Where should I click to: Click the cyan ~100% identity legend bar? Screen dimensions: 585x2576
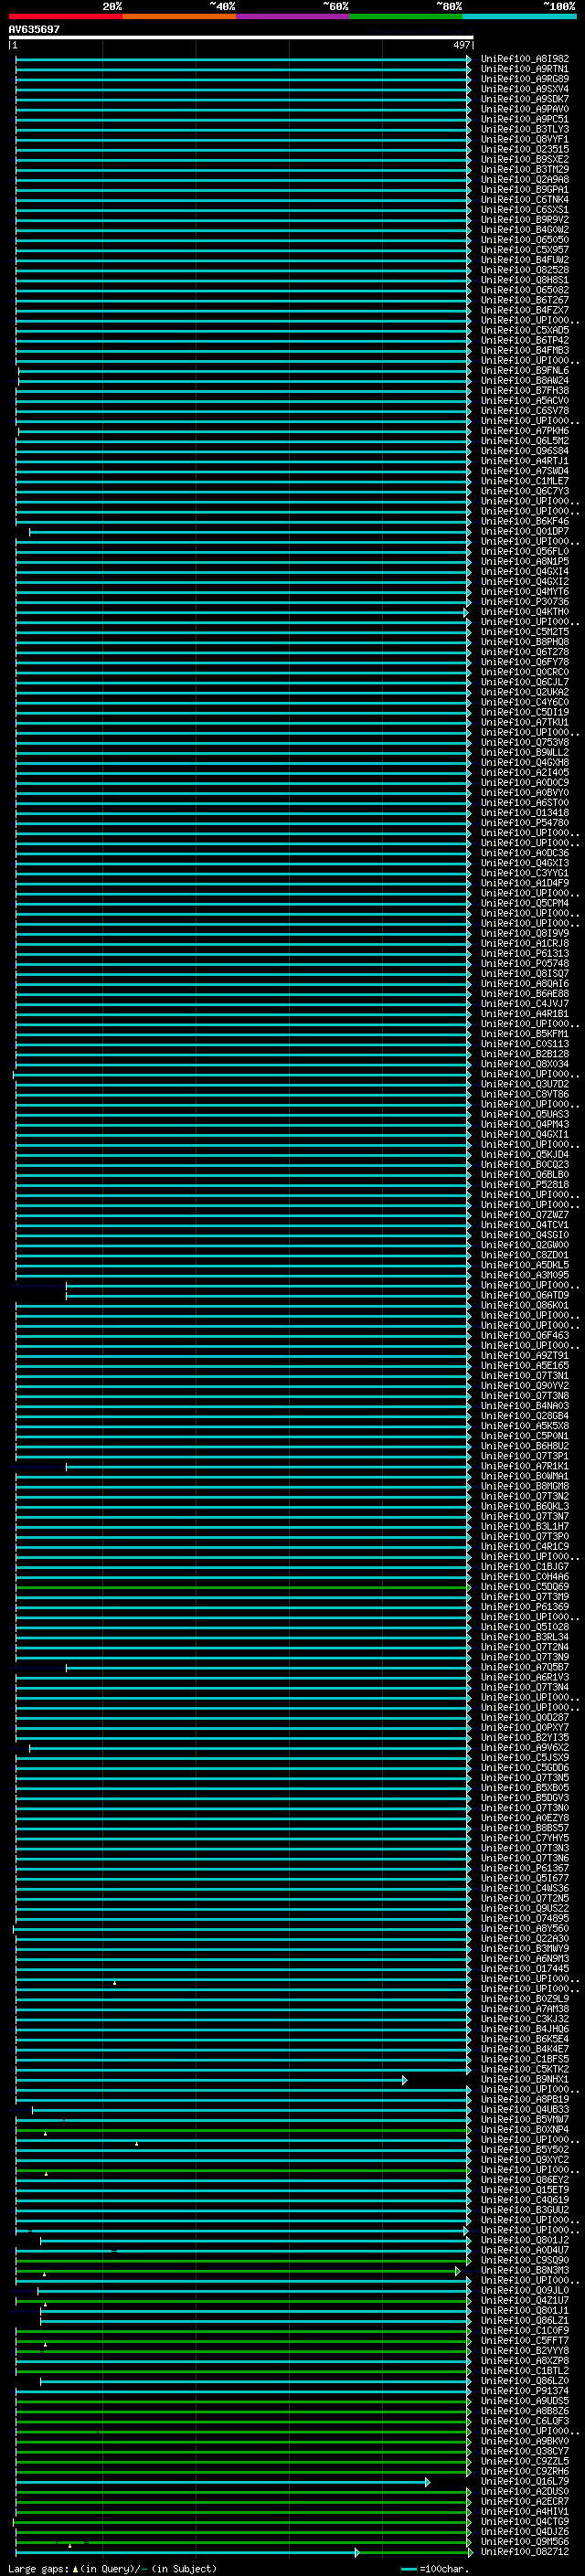pos(519,16)
